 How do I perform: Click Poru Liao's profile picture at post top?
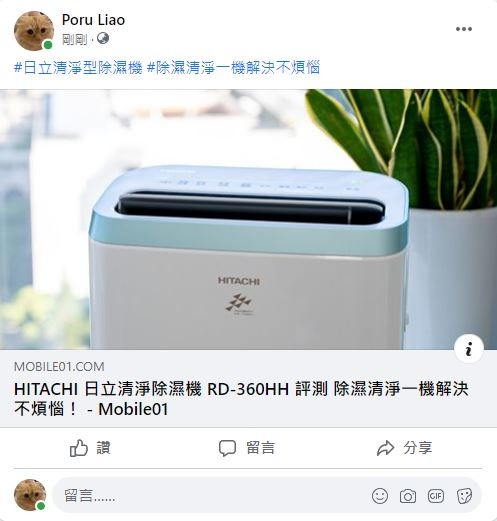tap(34, 31)
